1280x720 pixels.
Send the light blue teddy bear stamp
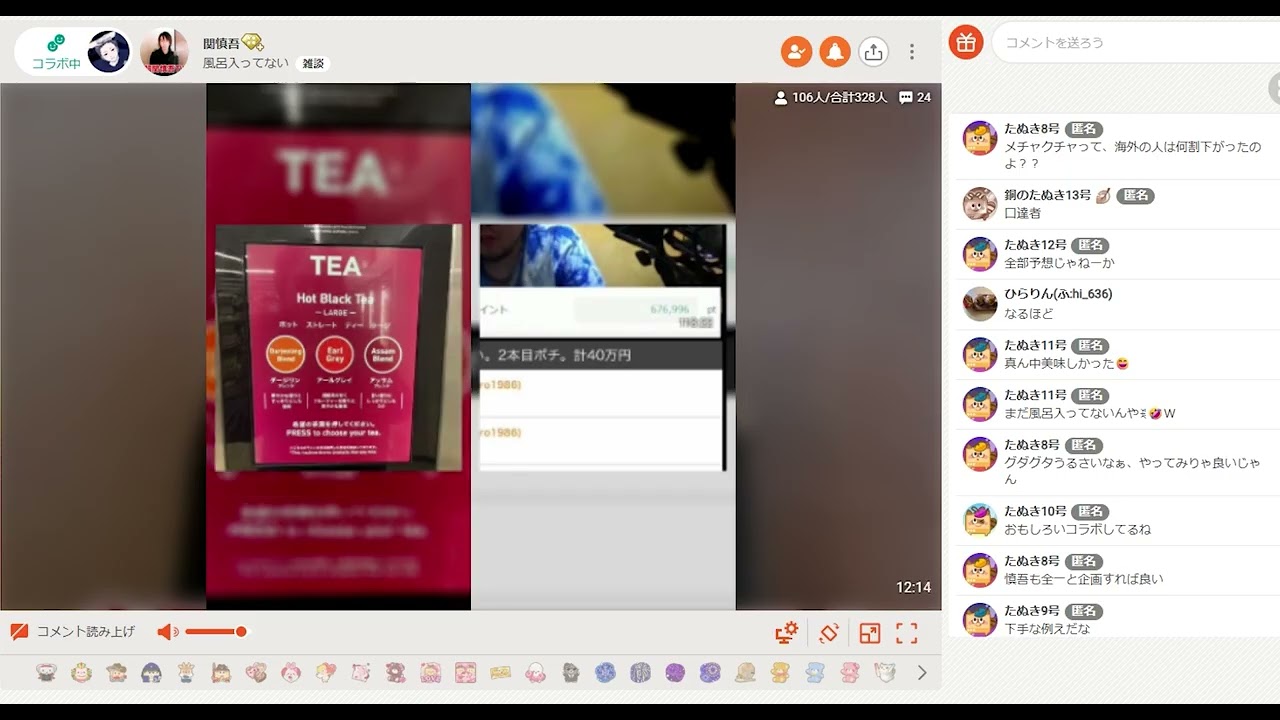click(x=815, y=673)
